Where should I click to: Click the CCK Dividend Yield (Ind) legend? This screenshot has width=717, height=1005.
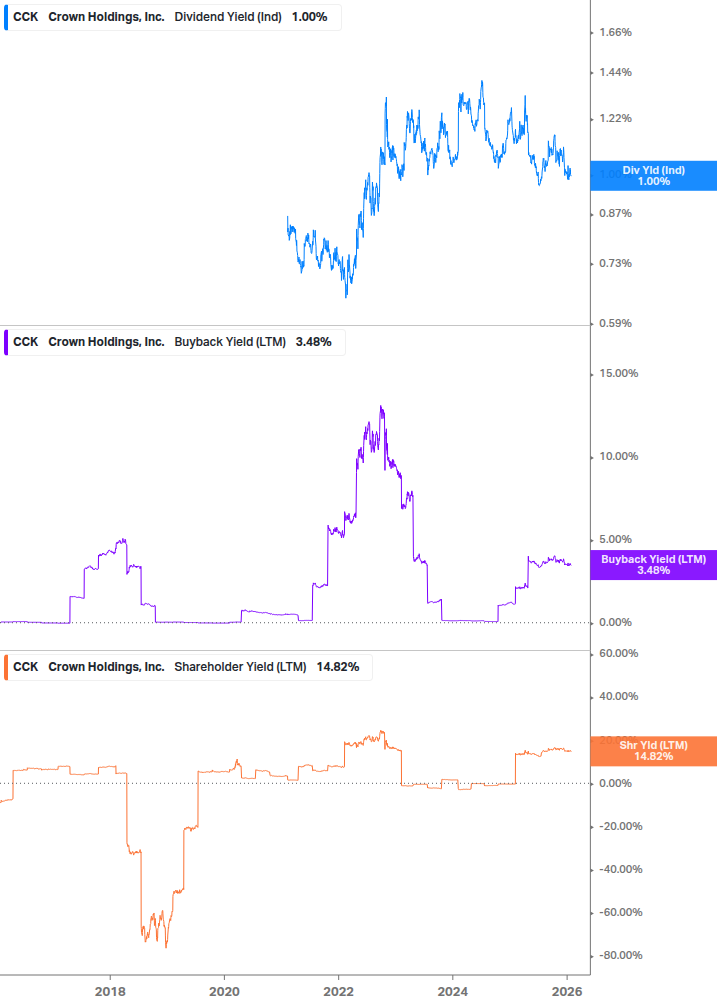point(172,17)
